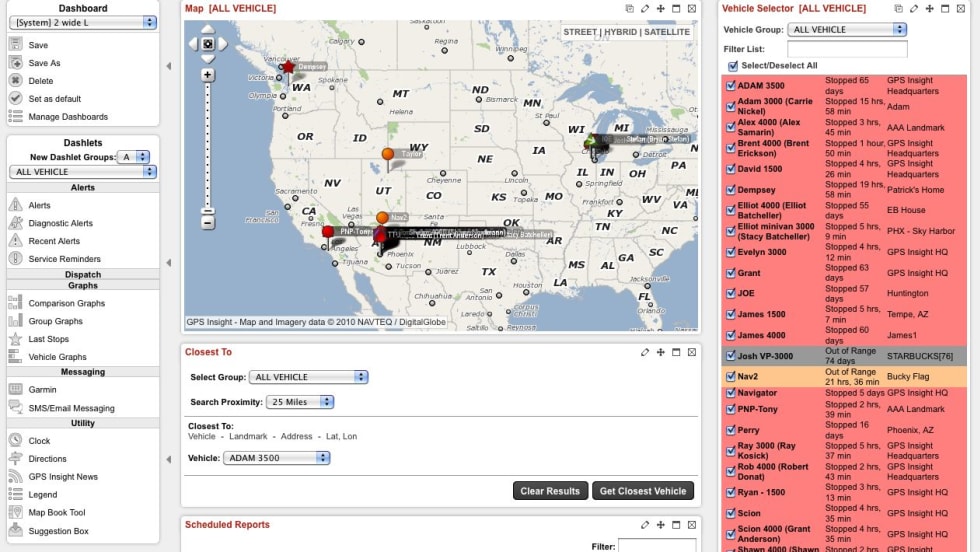Click the Save icon in Dashboard panel
This screenshot has height=552, width=980.
[16, 45]
